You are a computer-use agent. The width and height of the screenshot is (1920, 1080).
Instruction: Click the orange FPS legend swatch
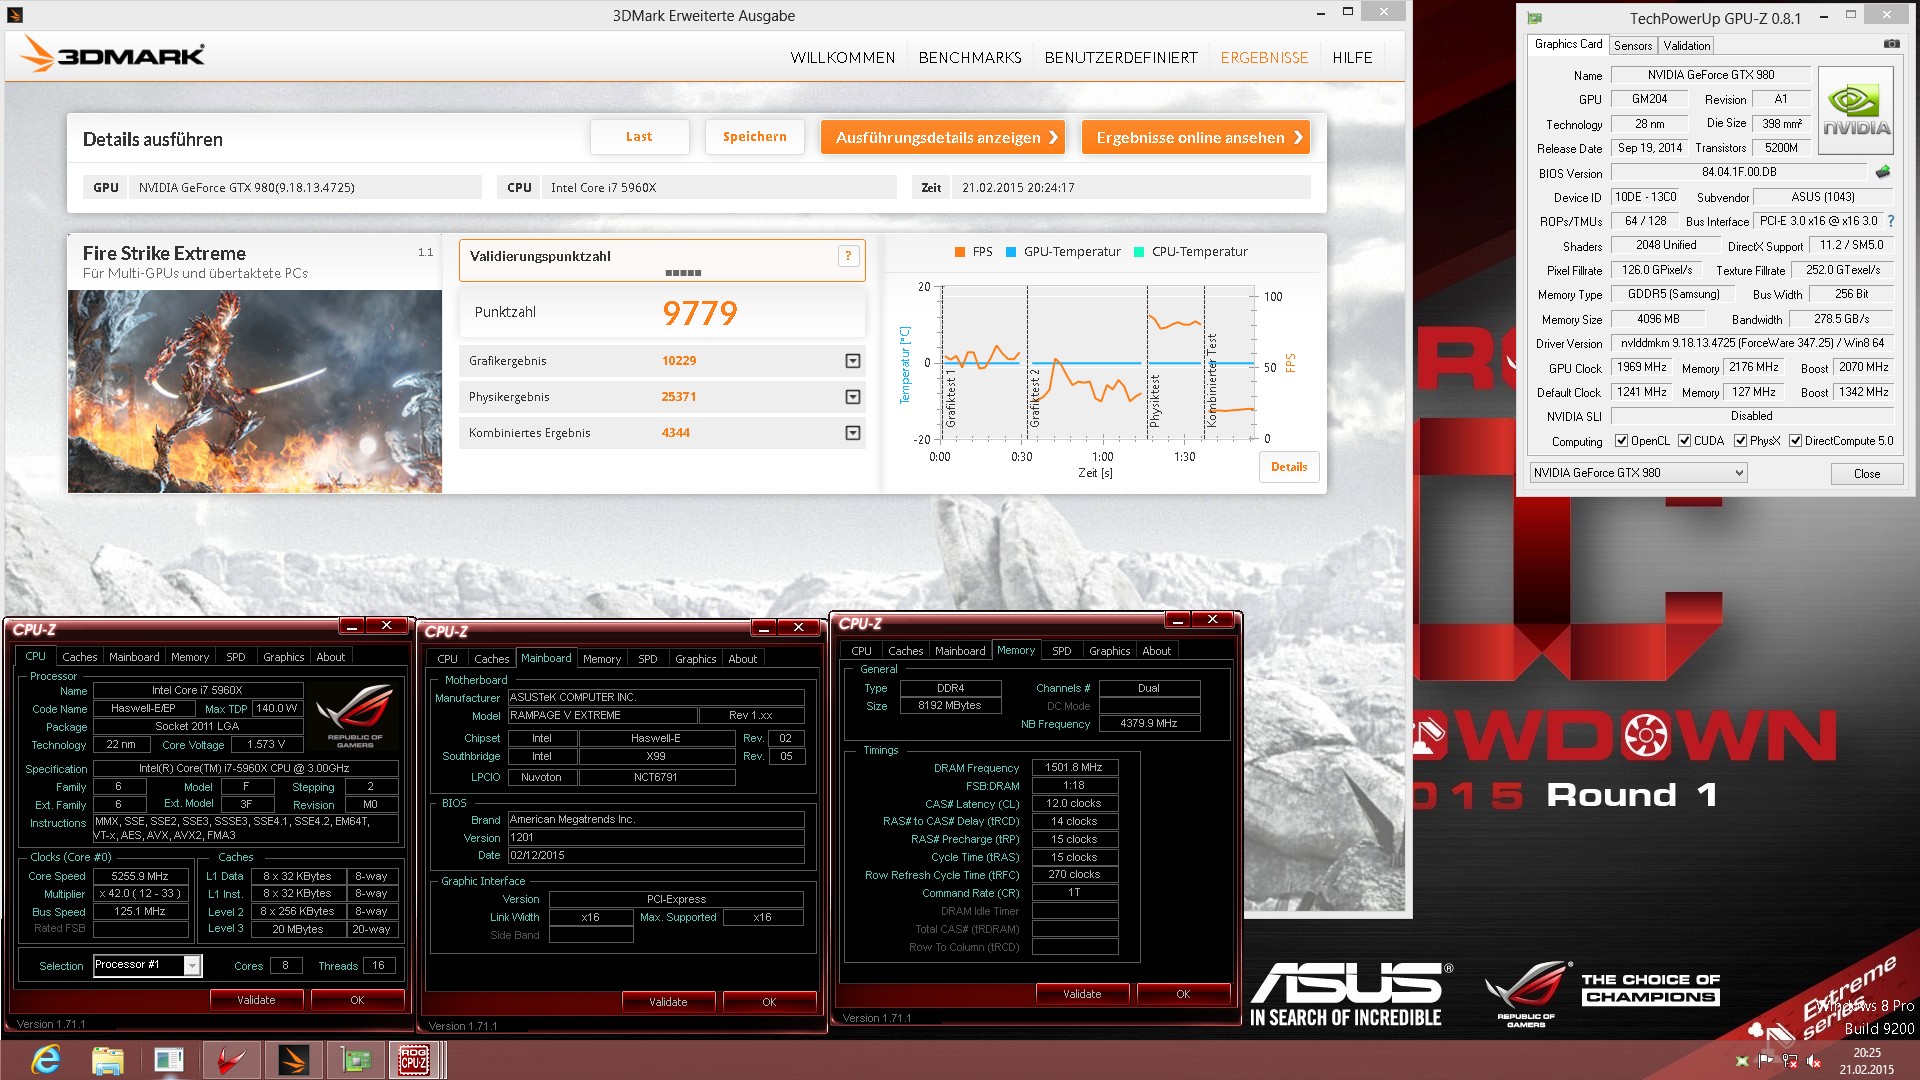[x=960, y=252]
